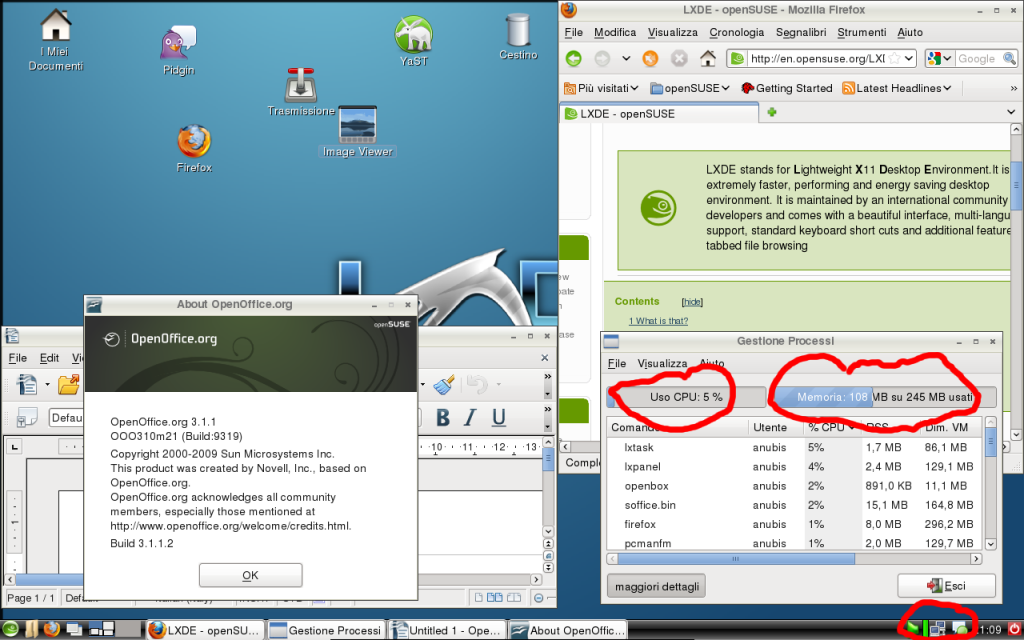Viewport: 1024px width, 640px height.
Task: Click the OpenOffice Open folder icon
Action: pos(69,385)
